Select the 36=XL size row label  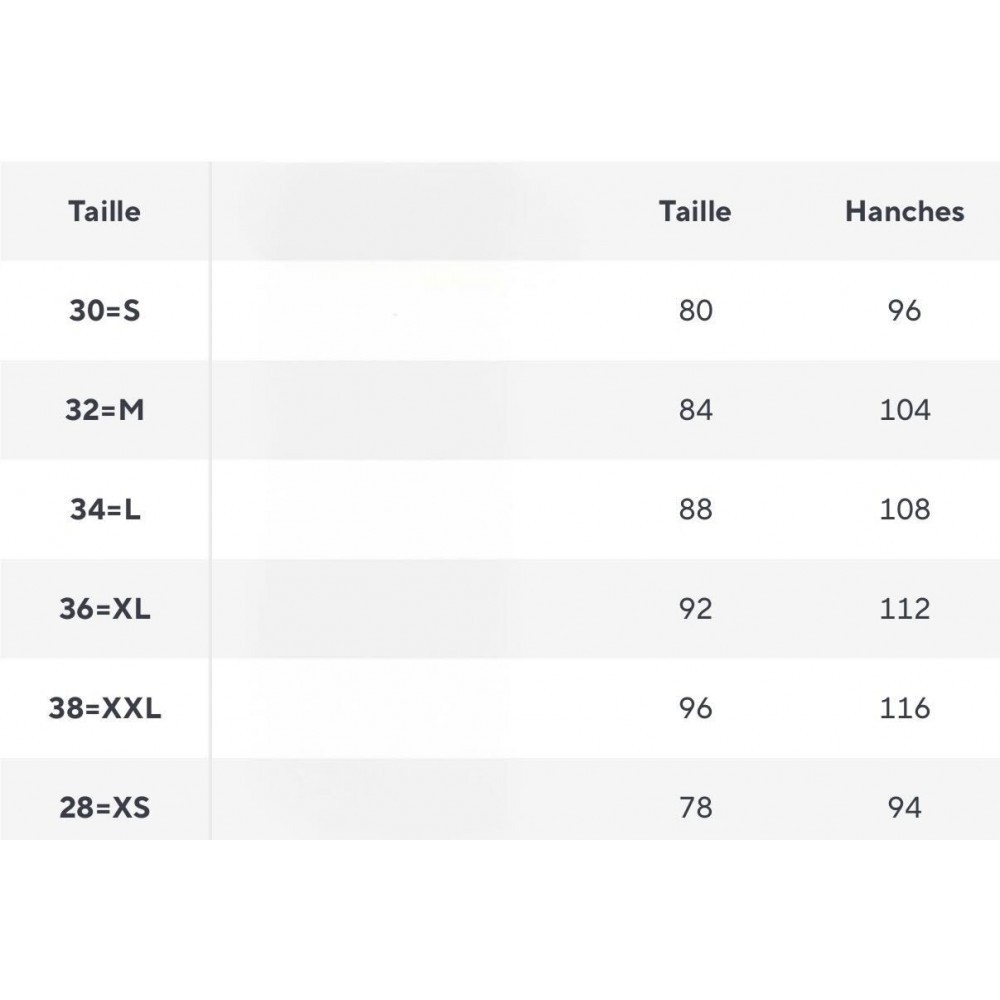point(105,608)
